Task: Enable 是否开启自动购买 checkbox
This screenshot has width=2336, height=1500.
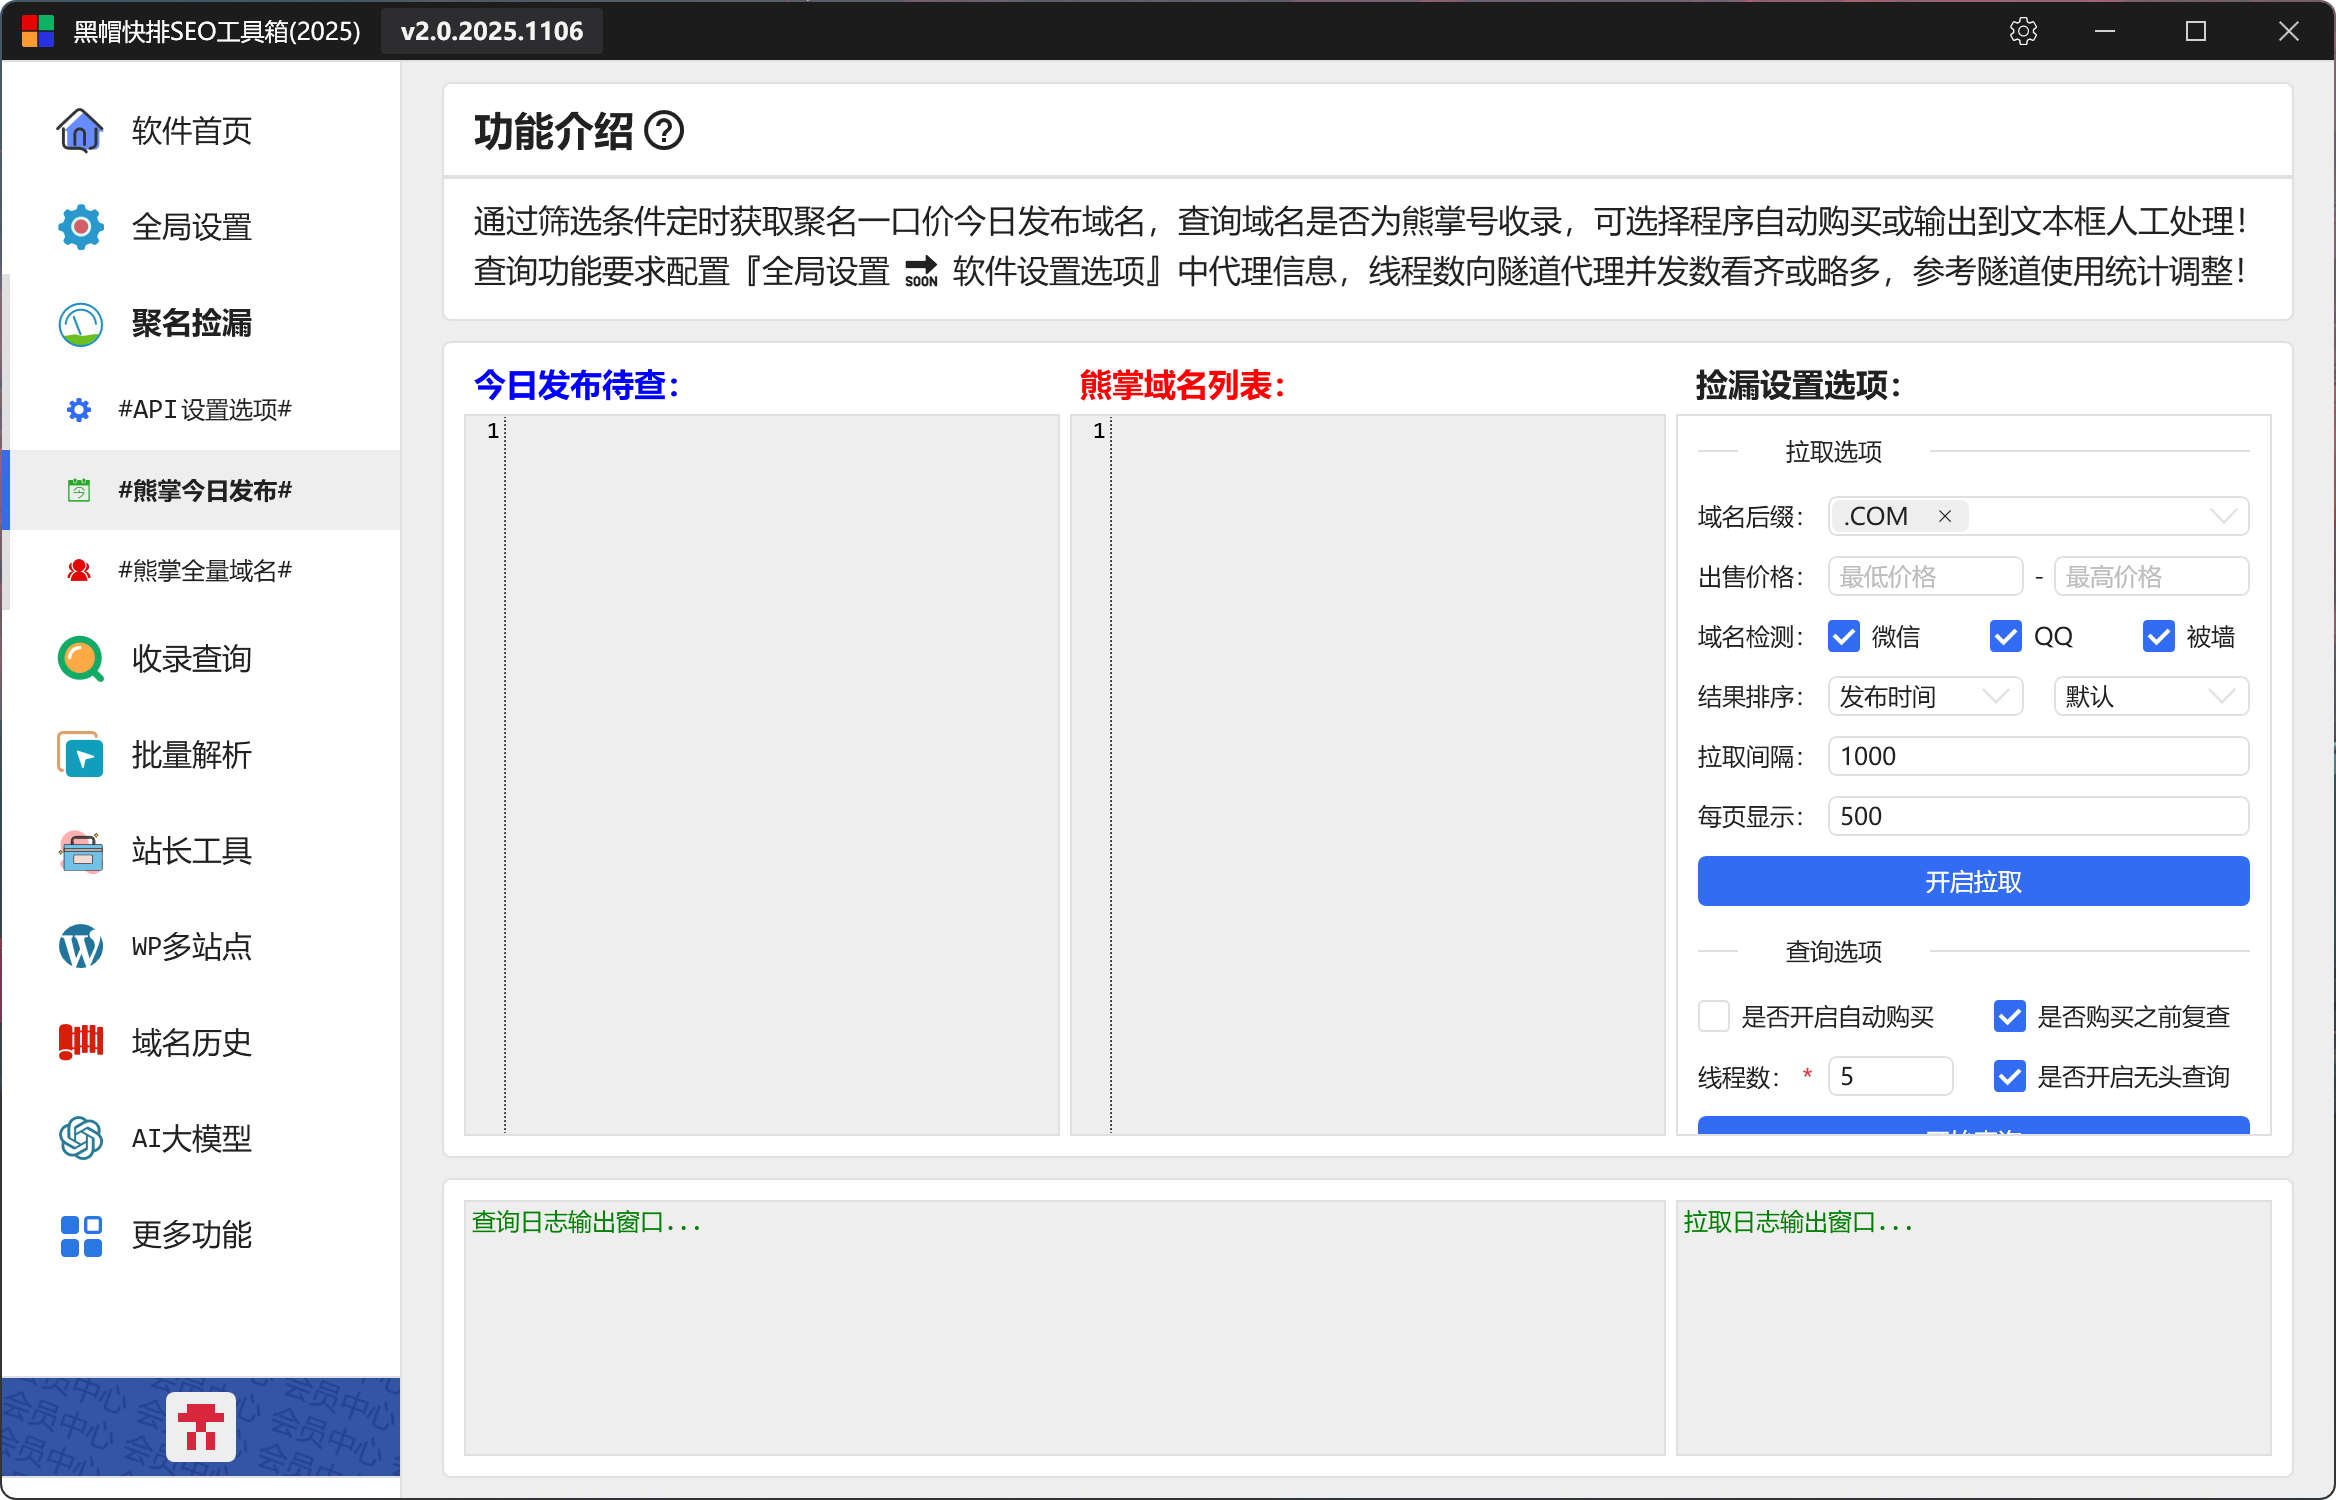Action: (x=1714, y=1017)
